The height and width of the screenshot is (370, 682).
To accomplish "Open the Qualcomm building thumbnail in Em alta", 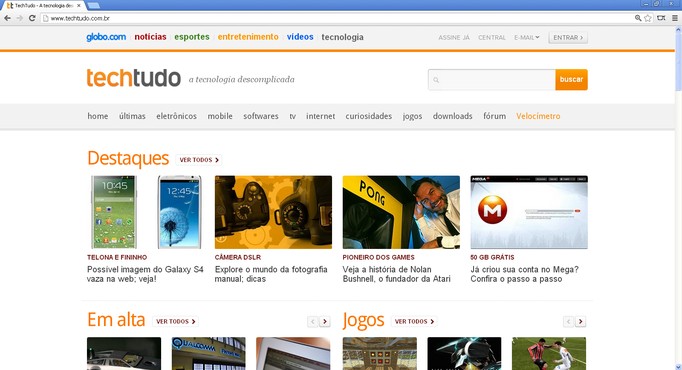I will tap(209, 353).
